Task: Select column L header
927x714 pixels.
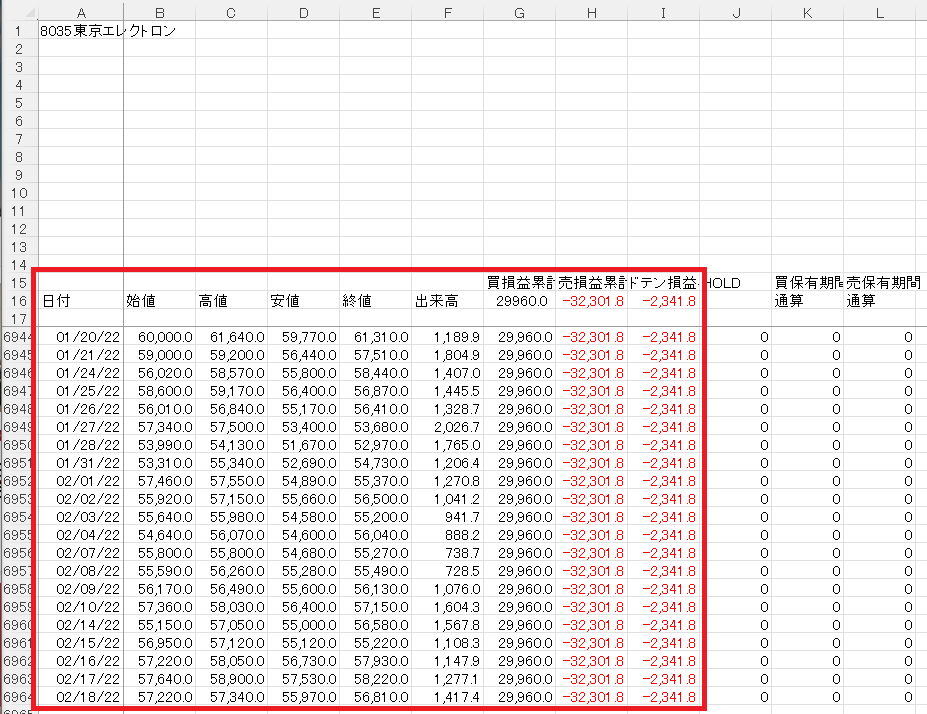Action: pos(880,13)
